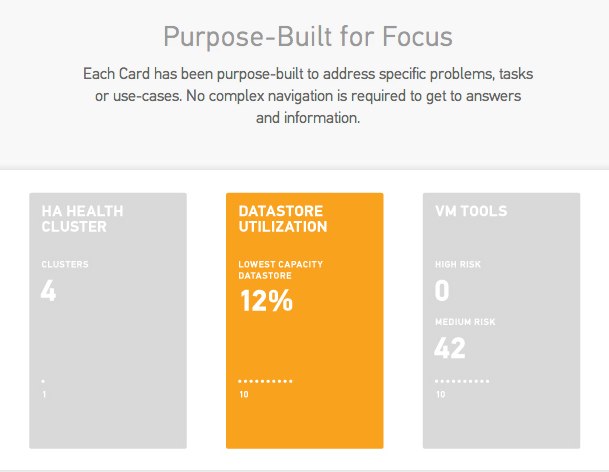Select the orange Datastore Utilization card title

[283, 219]
